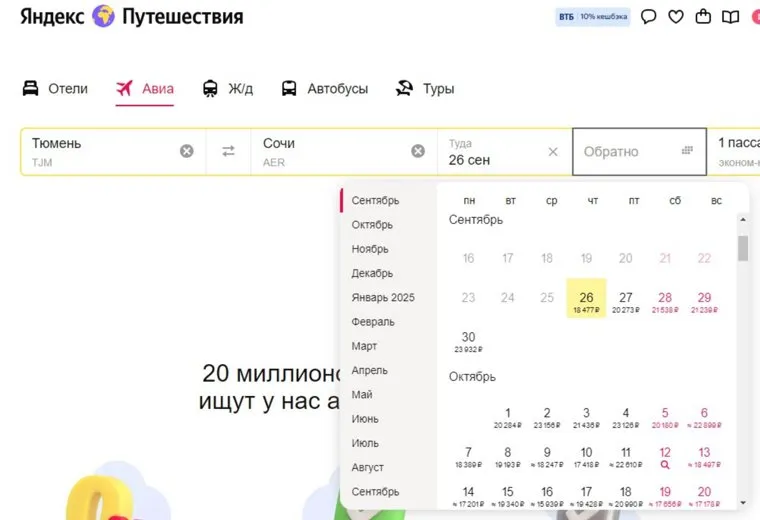Image resolution: width=760 pixels, height=520 pixels.
Task: Switch to the Ж/д trains tab
Action: pyautogui.click(x=228, y=89)
